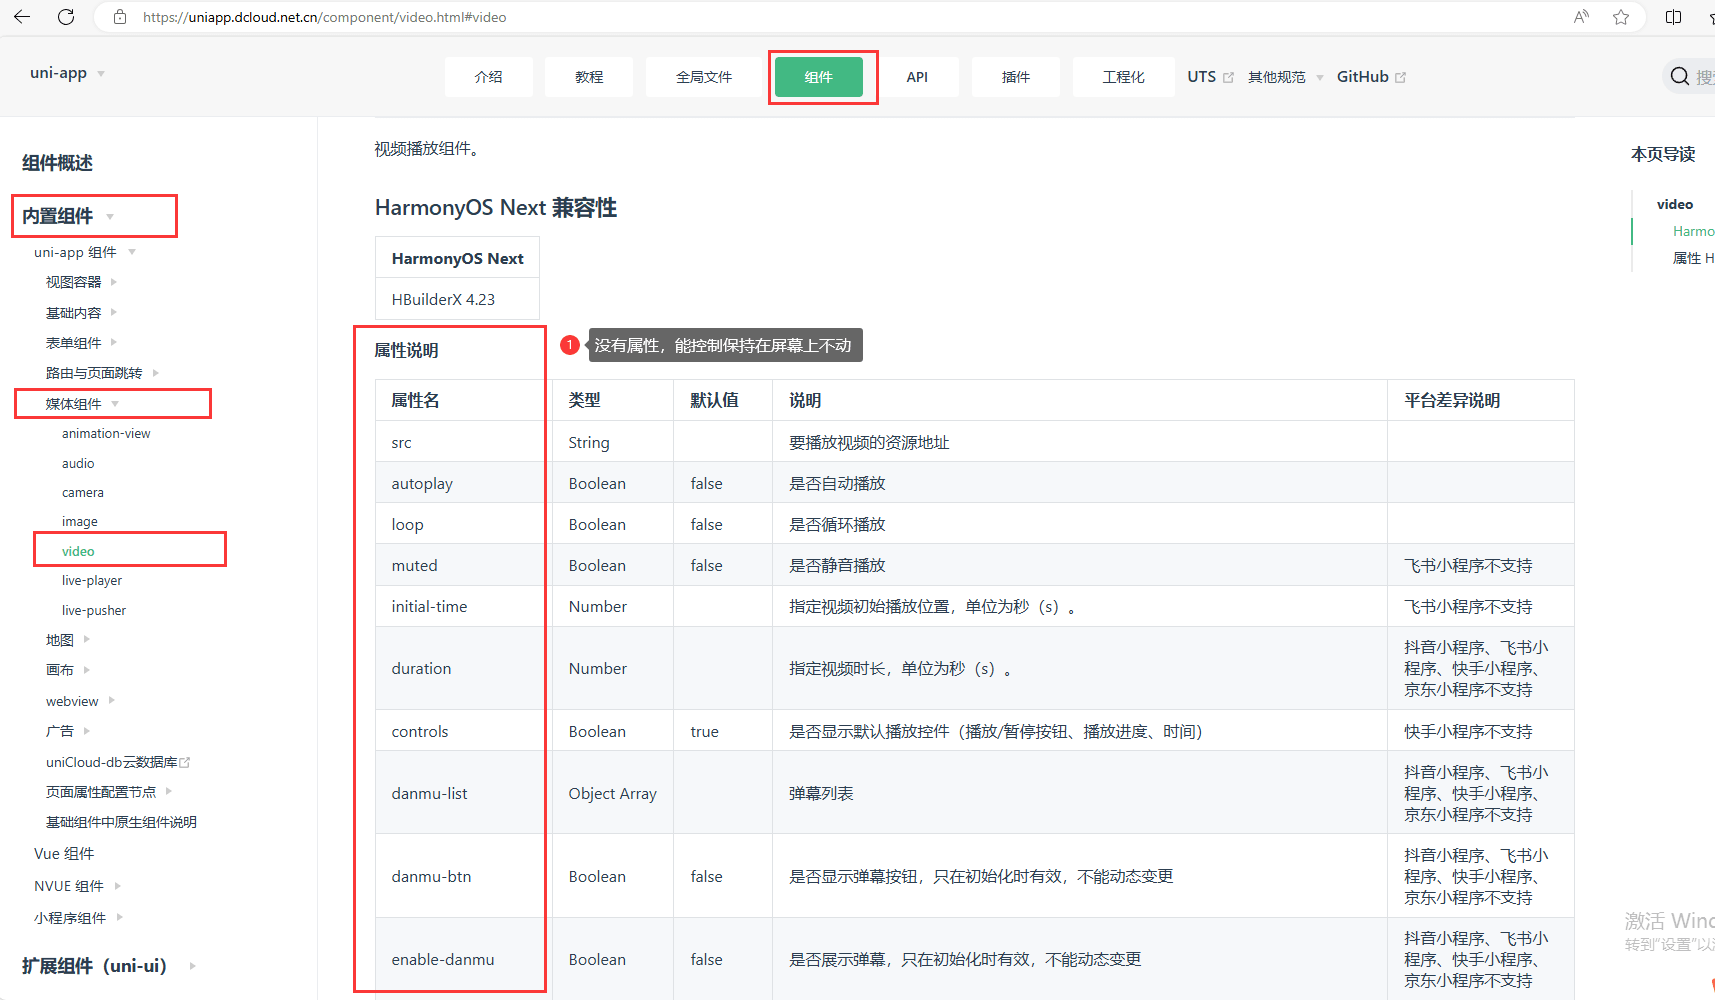Expand the 扩展组件 (uni-ui) section

[108, 966]
